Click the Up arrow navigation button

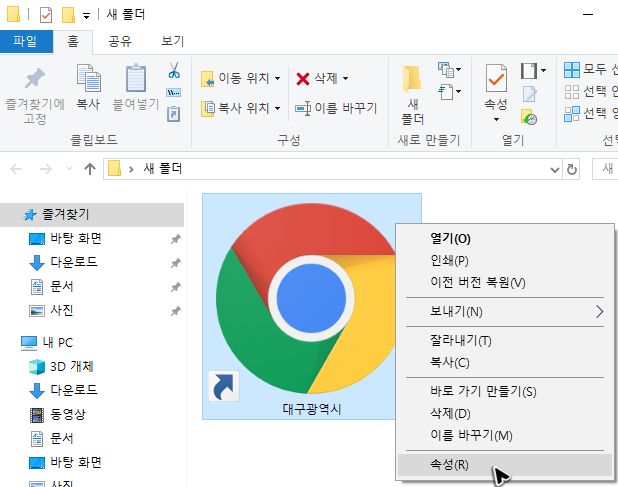pos(90,169)
